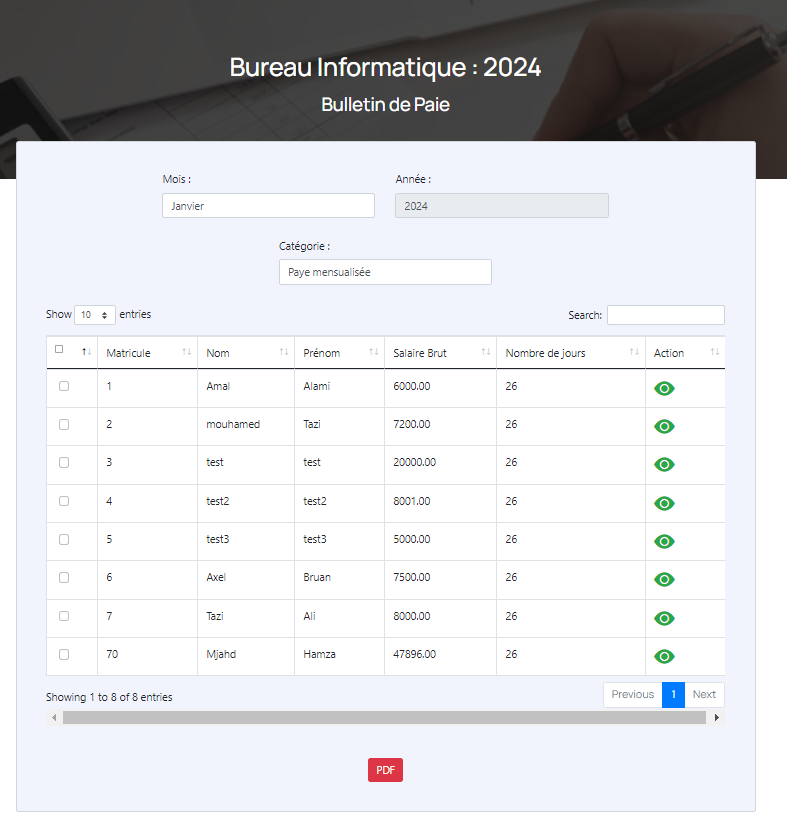Open the Show entries count dropdown
This screenshot has width=787, height=821.
(x=95, y=315)
